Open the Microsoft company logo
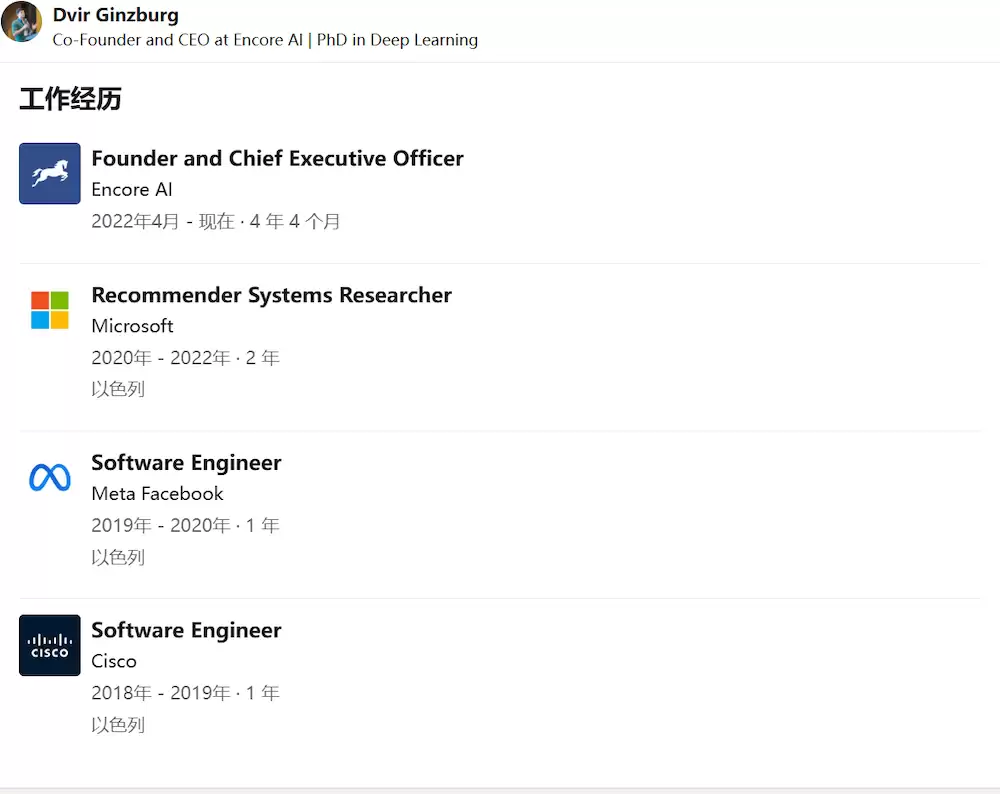The width and height of the screenshot is (1000, 794). pyautogui.click(x=50, y=310)
